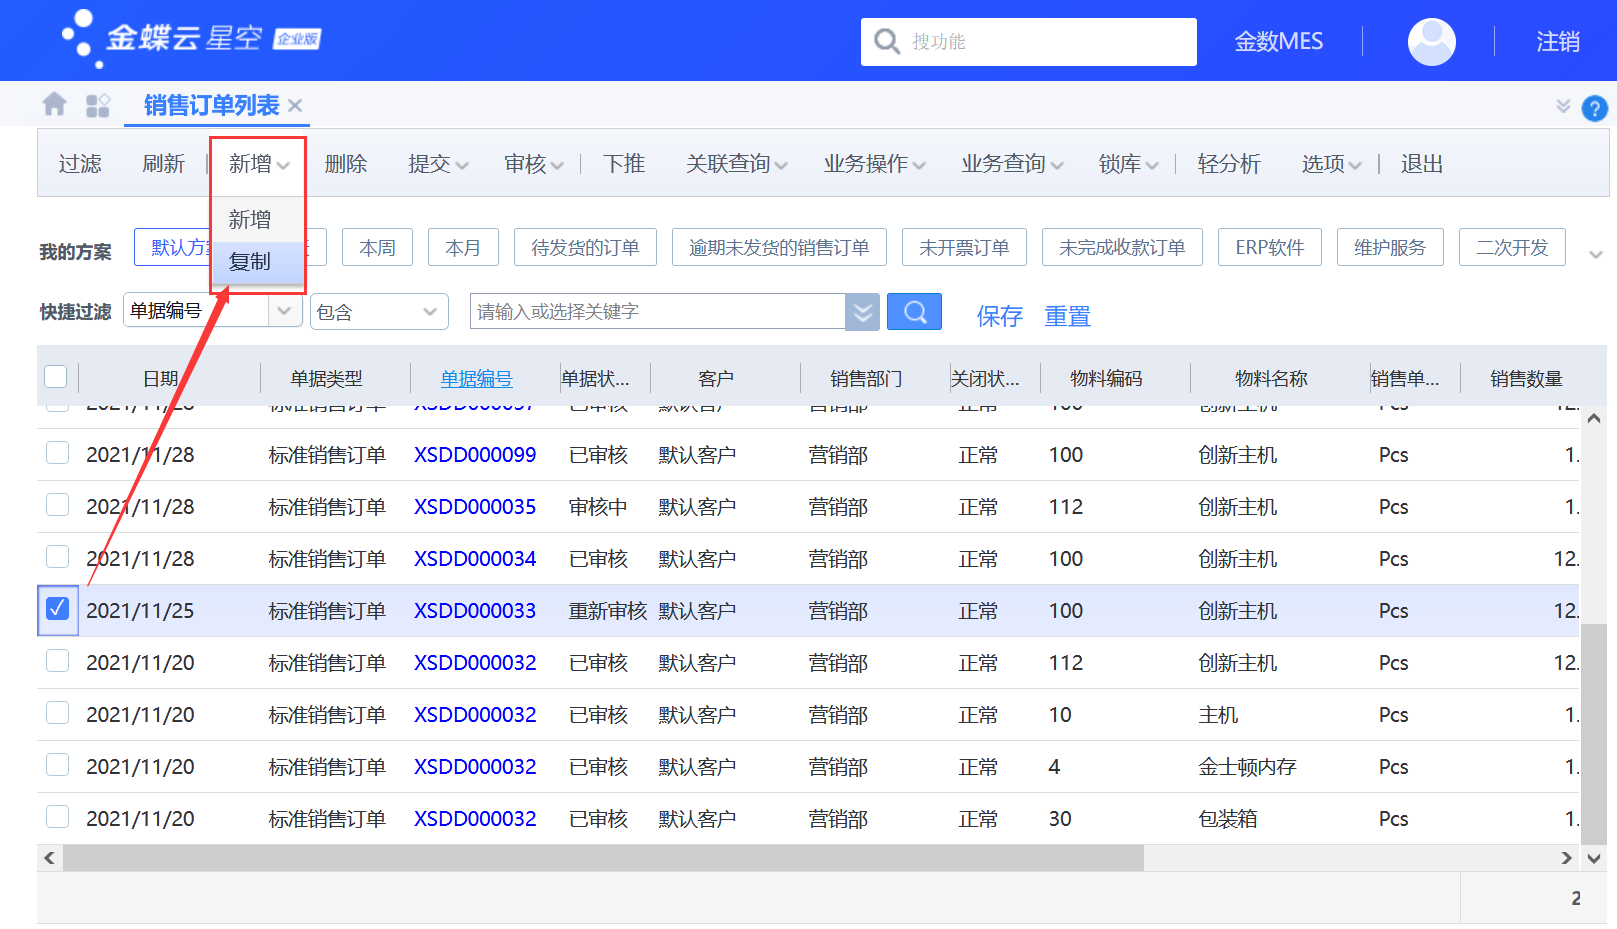Image resolution: width=1617 pixels, height=929 pixels.
Task: Select the checkbox for the 金士顿内存 row
Action: pos(58,765)
